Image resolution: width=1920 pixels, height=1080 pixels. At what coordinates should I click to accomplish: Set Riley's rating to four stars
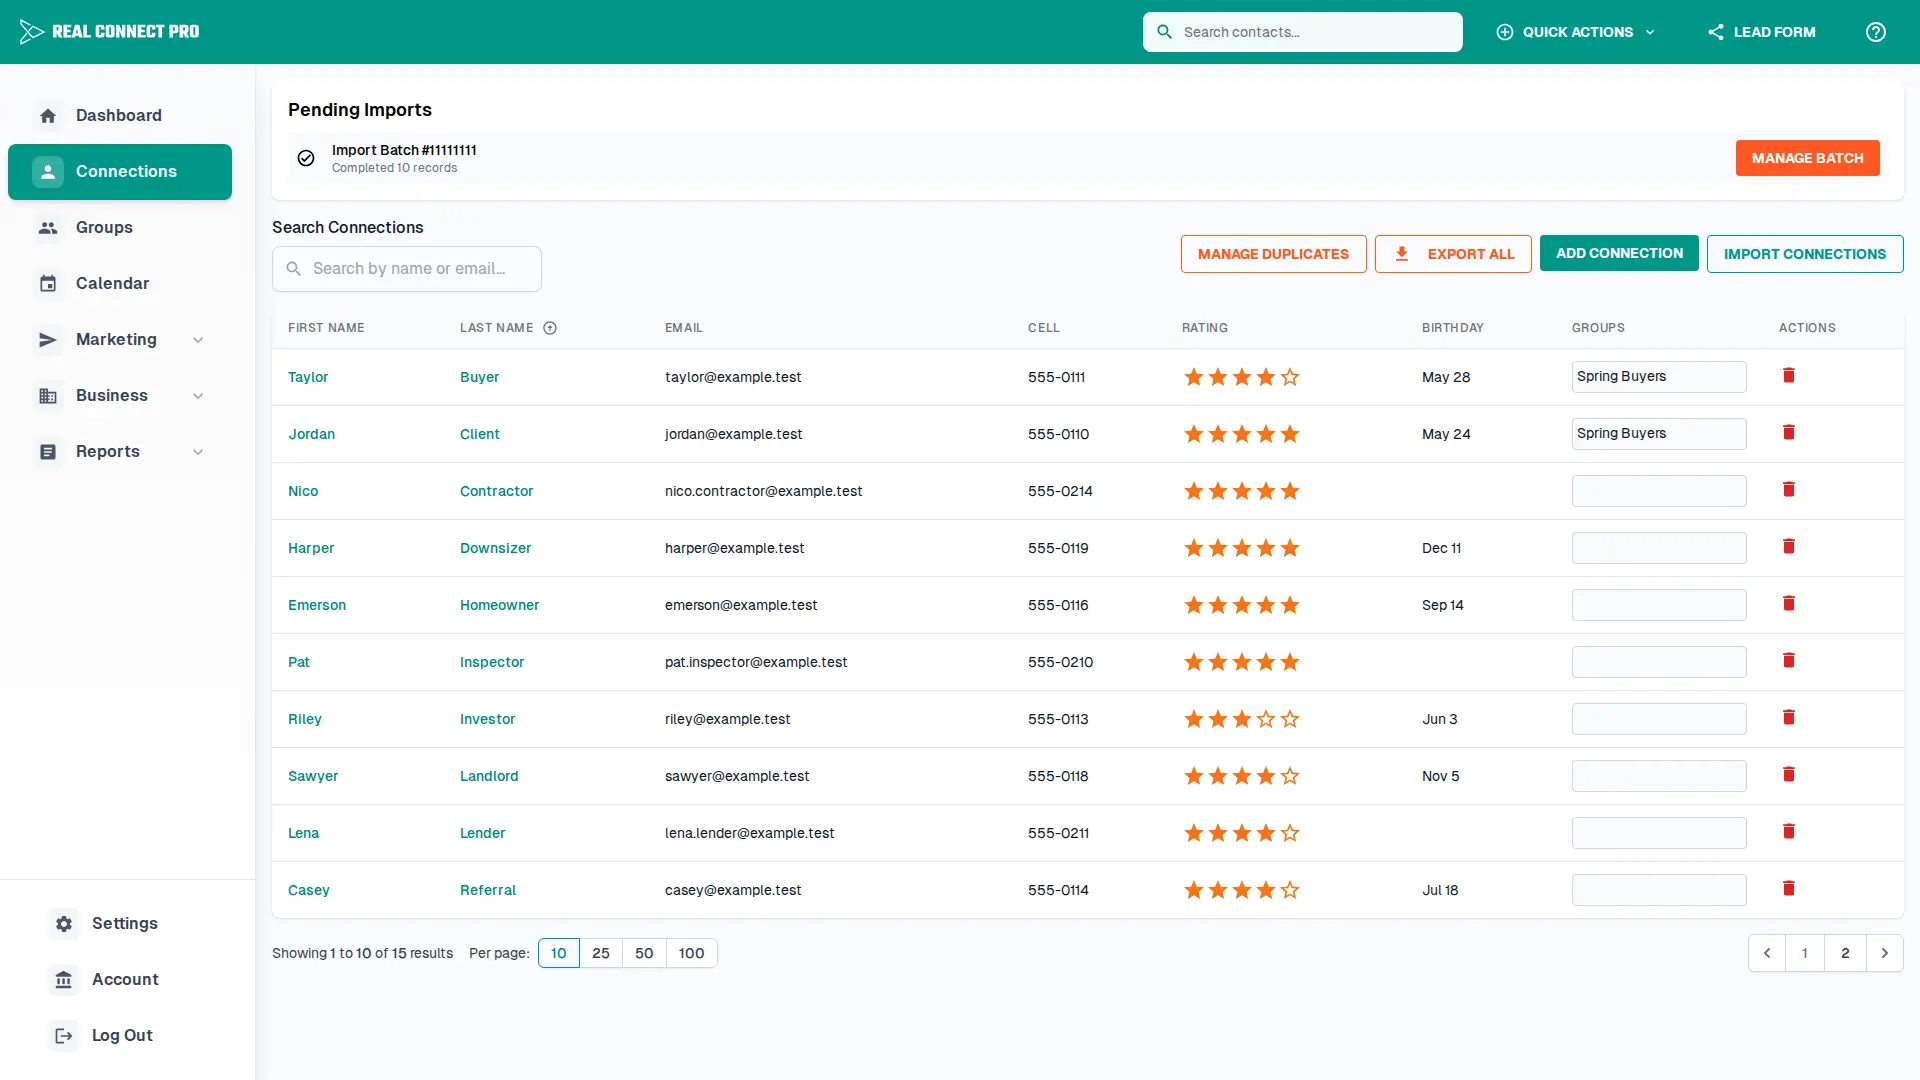1266,719
